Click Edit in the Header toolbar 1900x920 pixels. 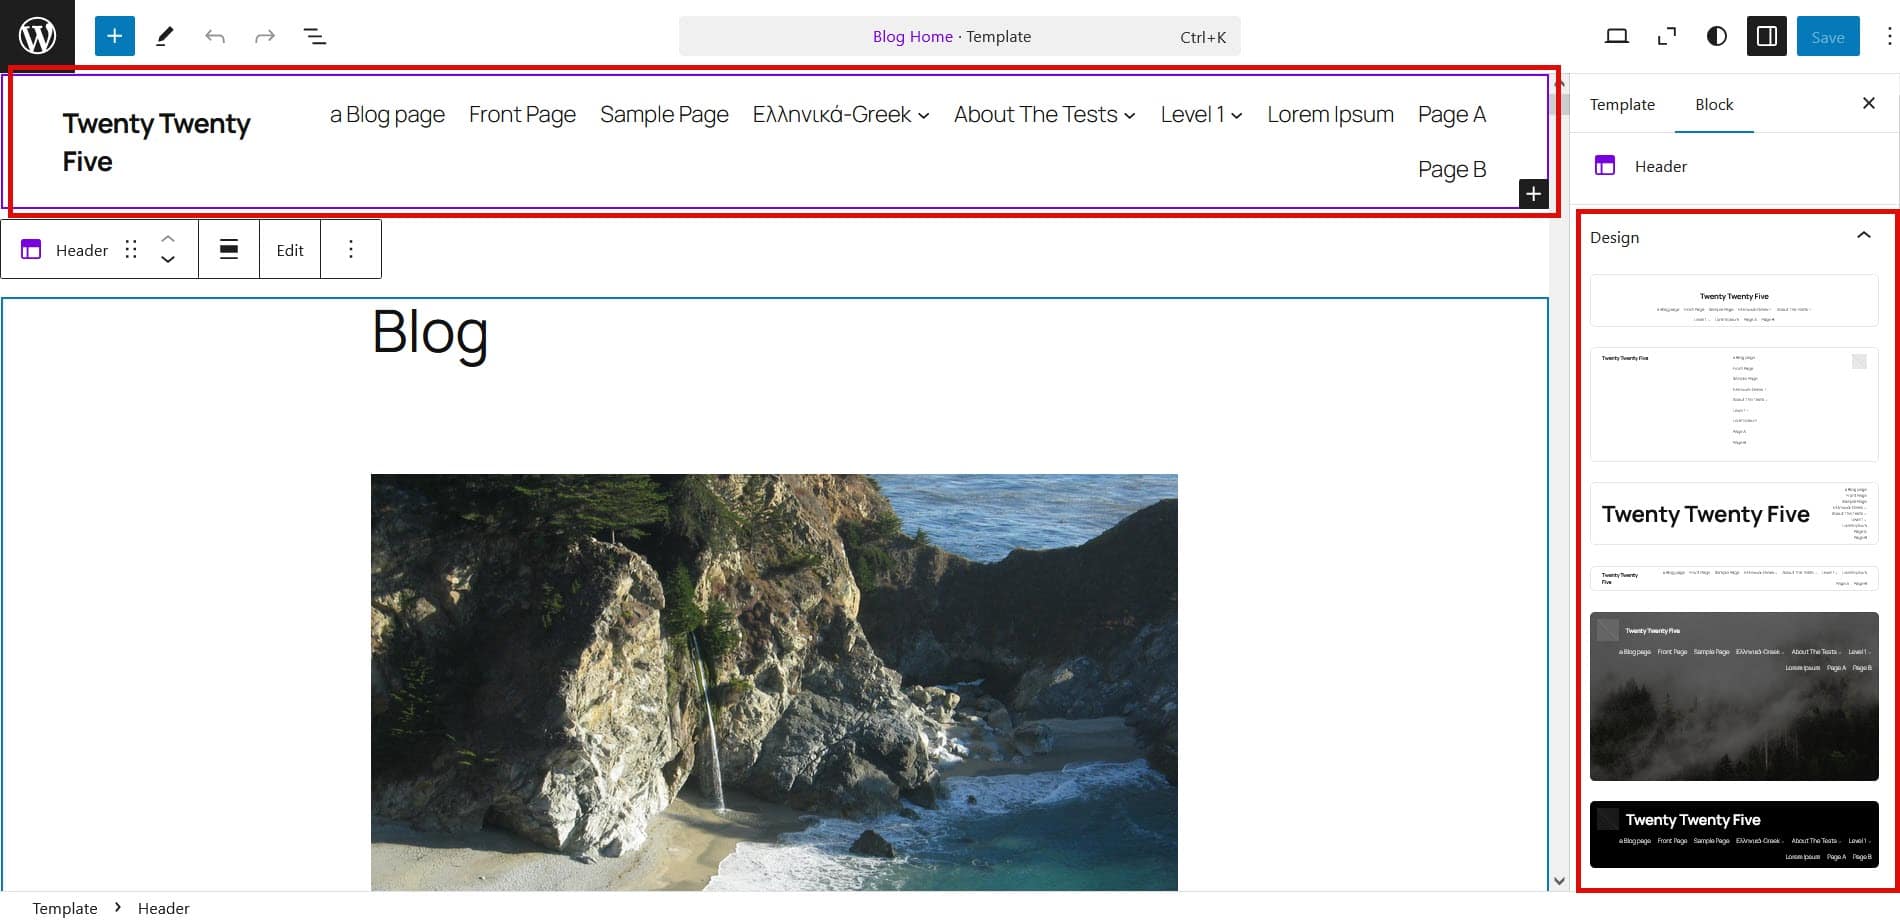point(290,250)
